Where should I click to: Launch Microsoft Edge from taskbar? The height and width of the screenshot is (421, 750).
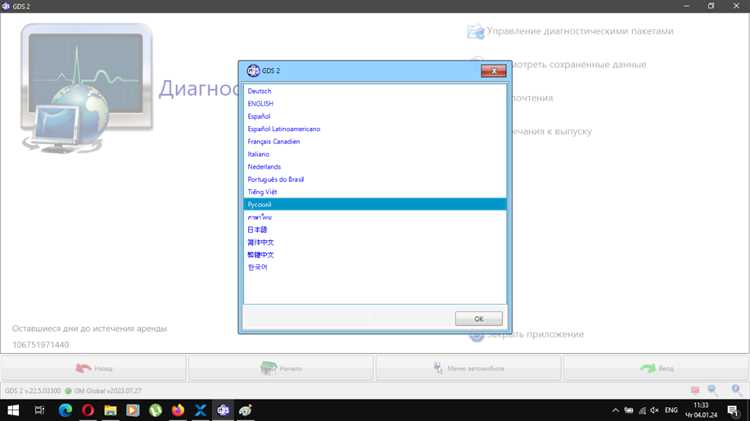[65, 410]
